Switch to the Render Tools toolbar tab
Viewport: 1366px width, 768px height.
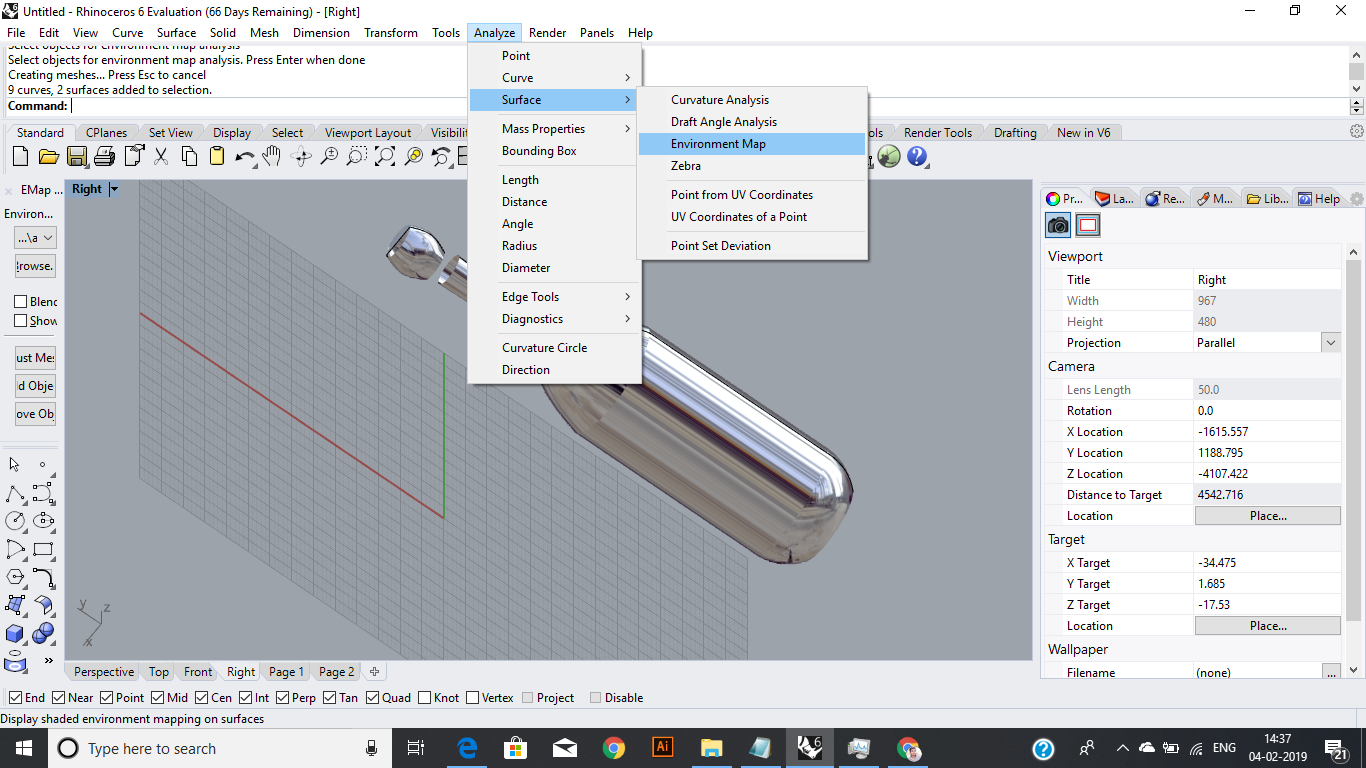(938, 133)
